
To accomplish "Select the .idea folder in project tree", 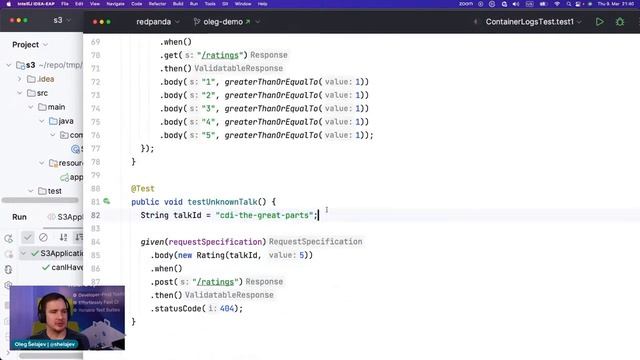I will 41,79.
